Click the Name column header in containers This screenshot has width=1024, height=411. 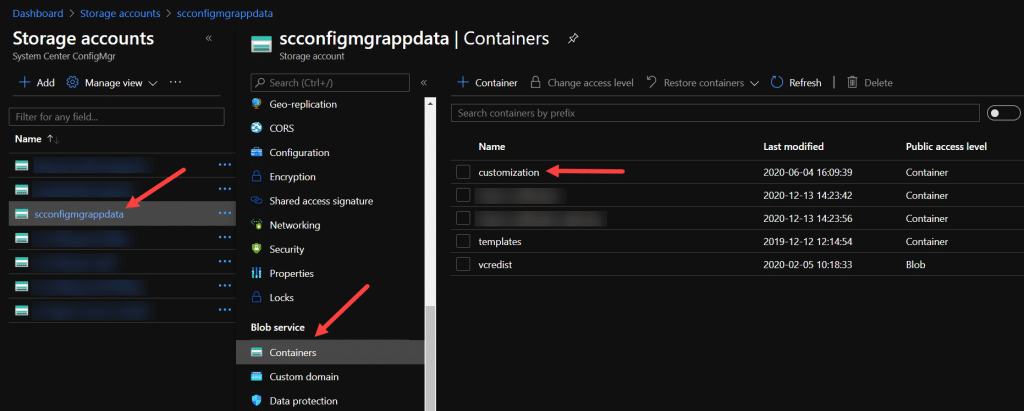[x=491, y=146]
